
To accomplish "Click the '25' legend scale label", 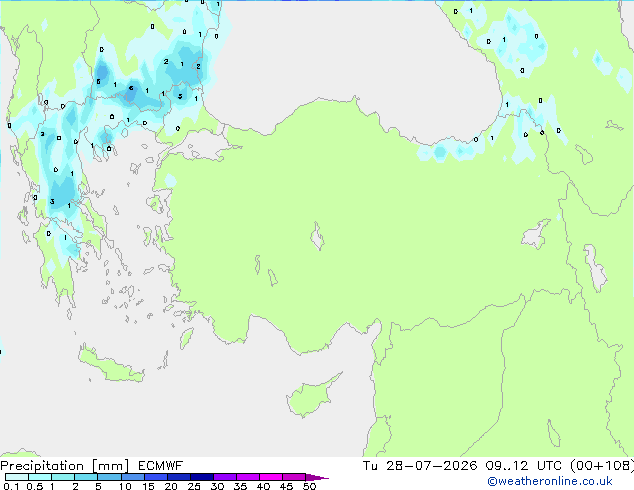I will click(194, 486).
